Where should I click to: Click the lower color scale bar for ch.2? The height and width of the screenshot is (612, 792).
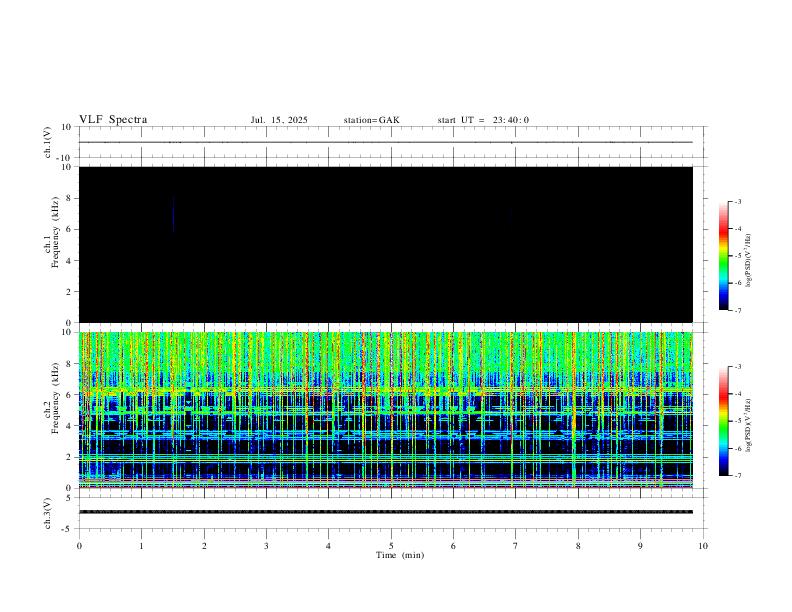pos(724,421)
